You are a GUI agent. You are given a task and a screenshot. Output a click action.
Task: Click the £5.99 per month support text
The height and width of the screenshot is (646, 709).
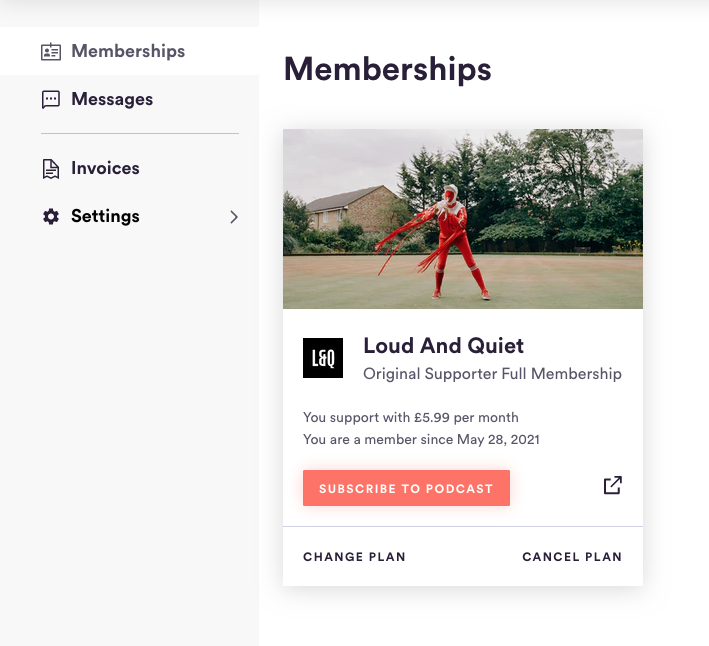pyautogui.click(x=411, y=417)
